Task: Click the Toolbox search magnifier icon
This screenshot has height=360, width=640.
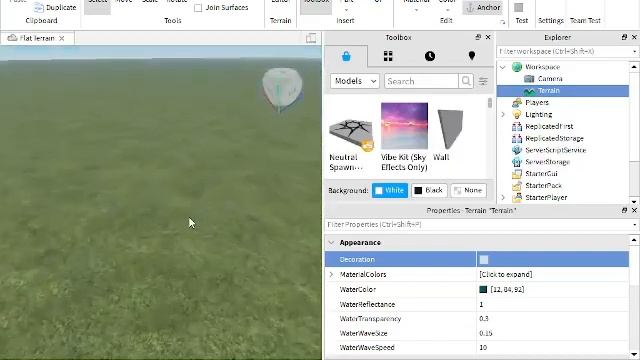Action: [x=466, y=81]
